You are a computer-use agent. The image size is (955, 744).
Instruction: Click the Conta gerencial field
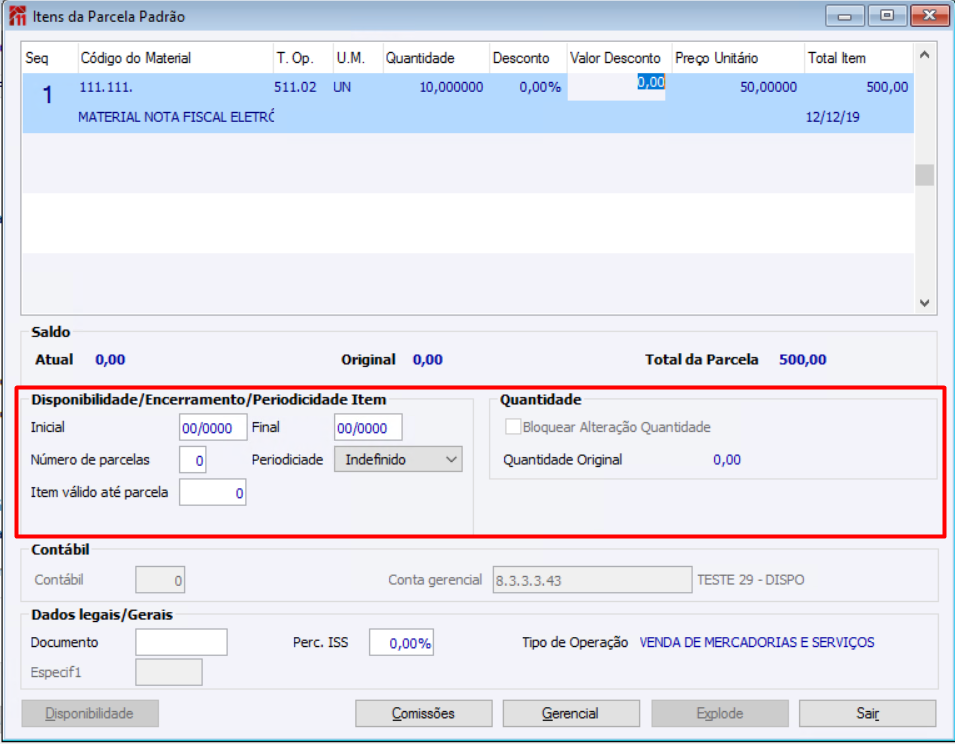pos(592,580)
